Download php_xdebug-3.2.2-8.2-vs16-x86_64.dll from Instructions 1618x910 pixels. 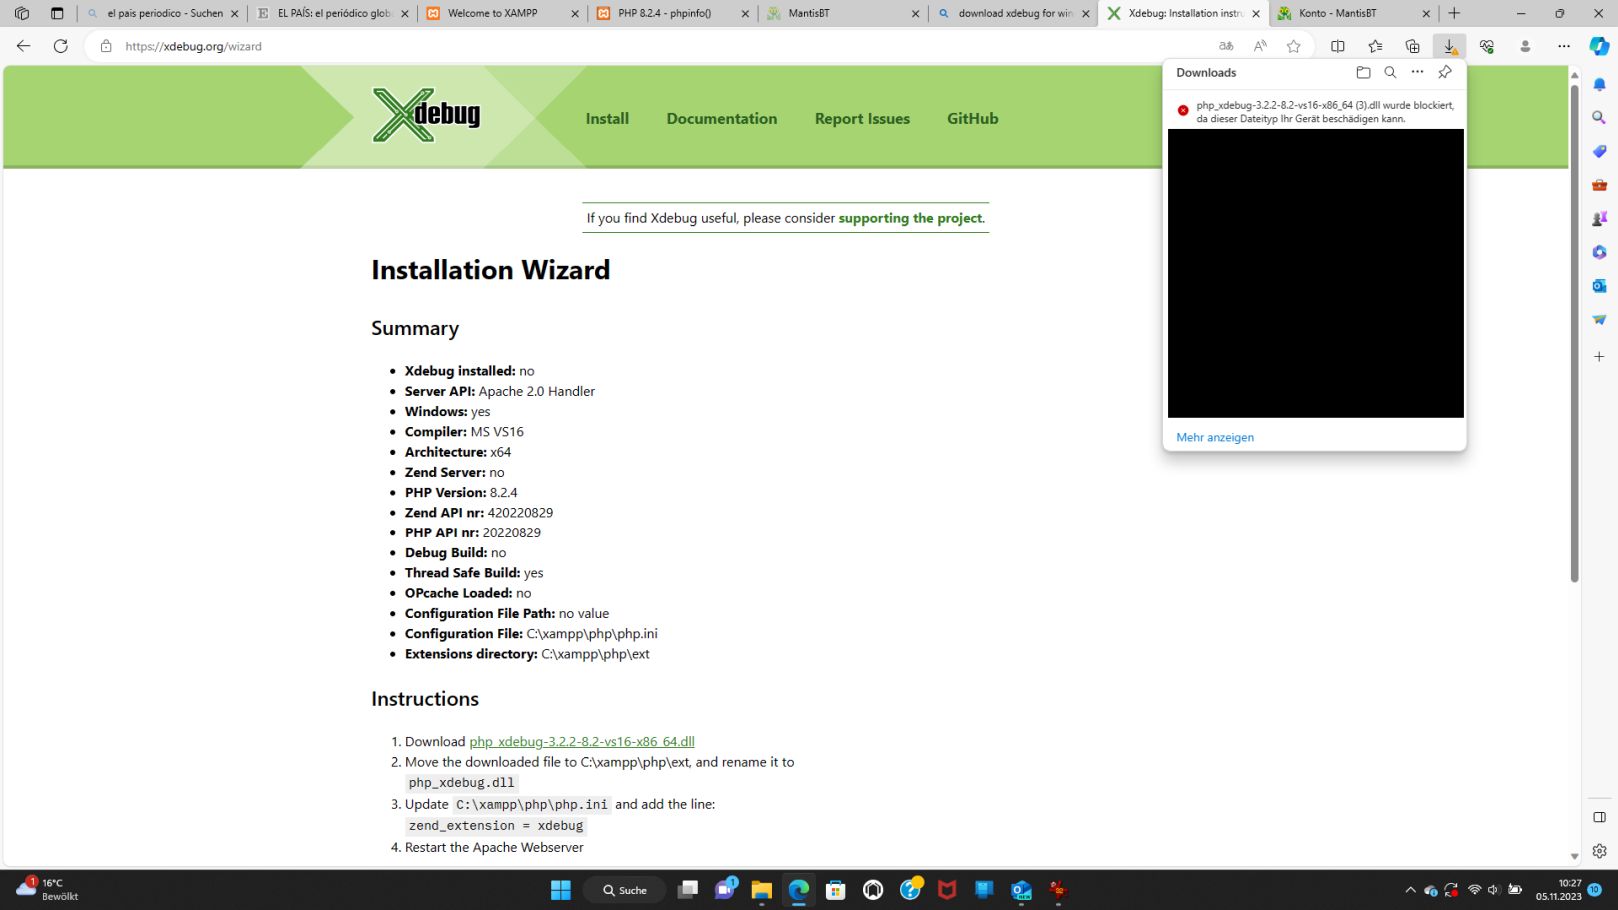pos(582,742)
